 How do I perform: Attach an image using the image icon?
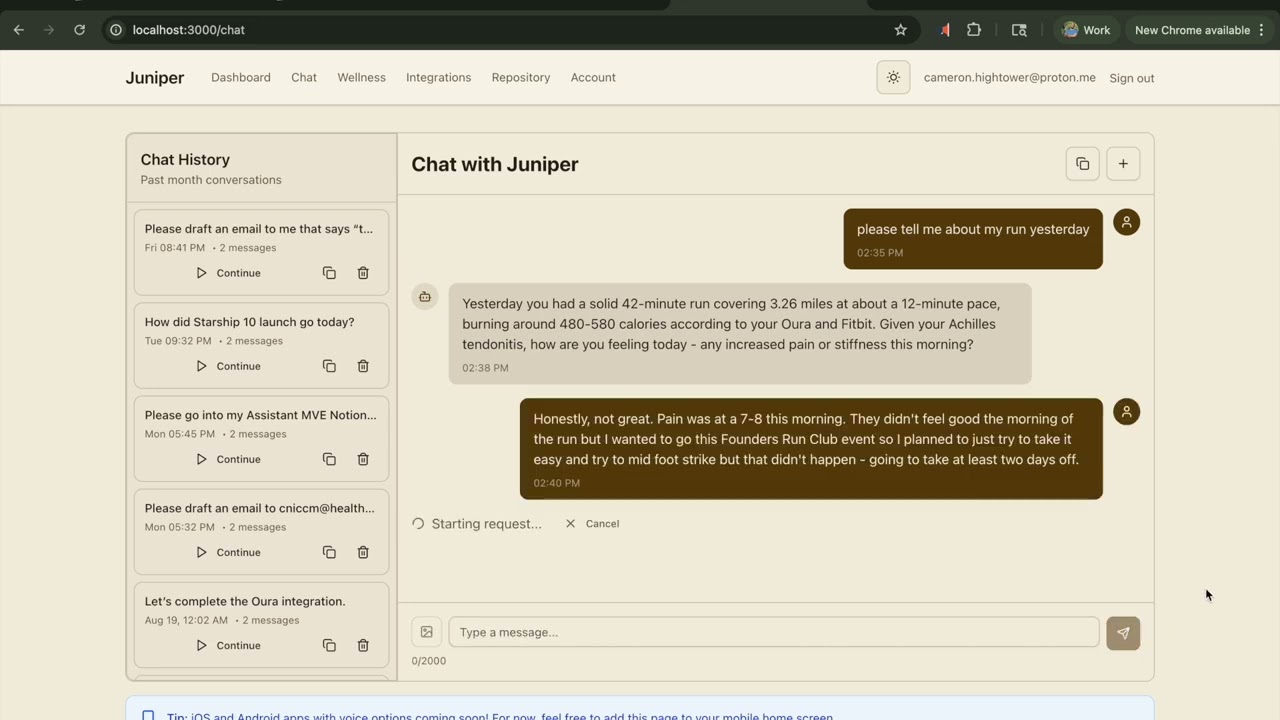pyautogui.click(x=426, y=632)
